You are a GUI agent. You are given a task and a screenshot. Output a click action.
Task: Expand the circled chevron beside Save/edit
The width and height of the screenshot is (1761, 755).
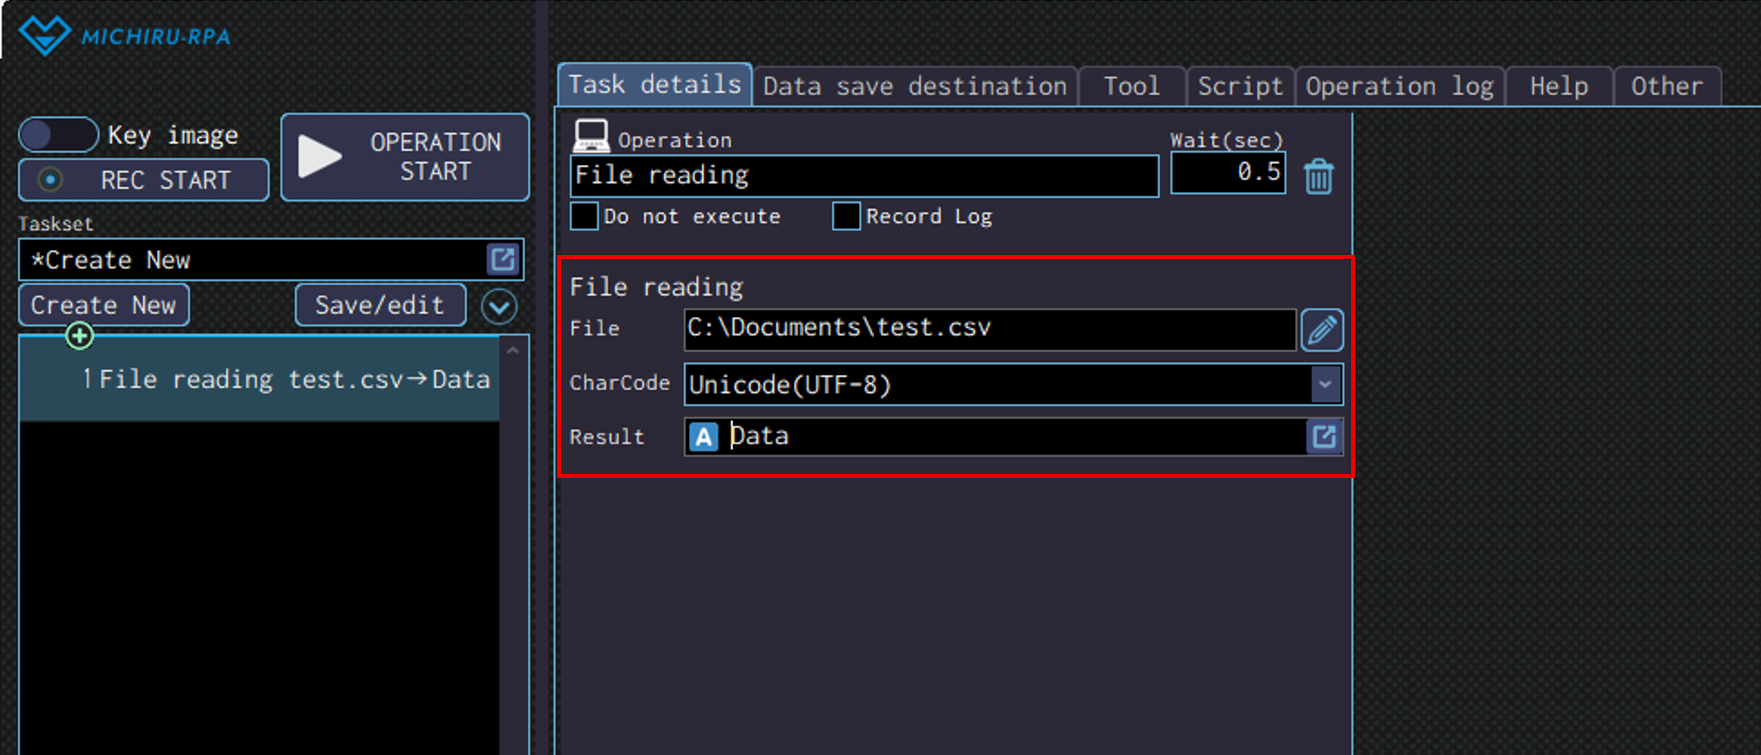(499, 306)
